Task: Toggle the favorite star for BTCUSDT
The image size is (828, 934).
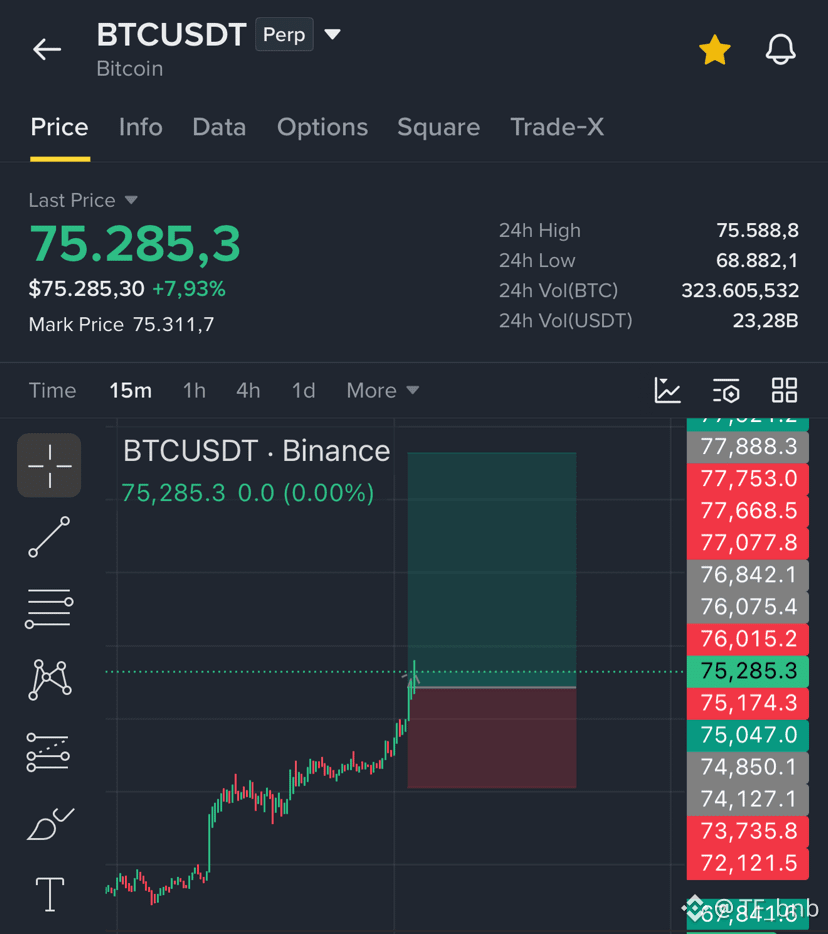Action: coord(714,49)
